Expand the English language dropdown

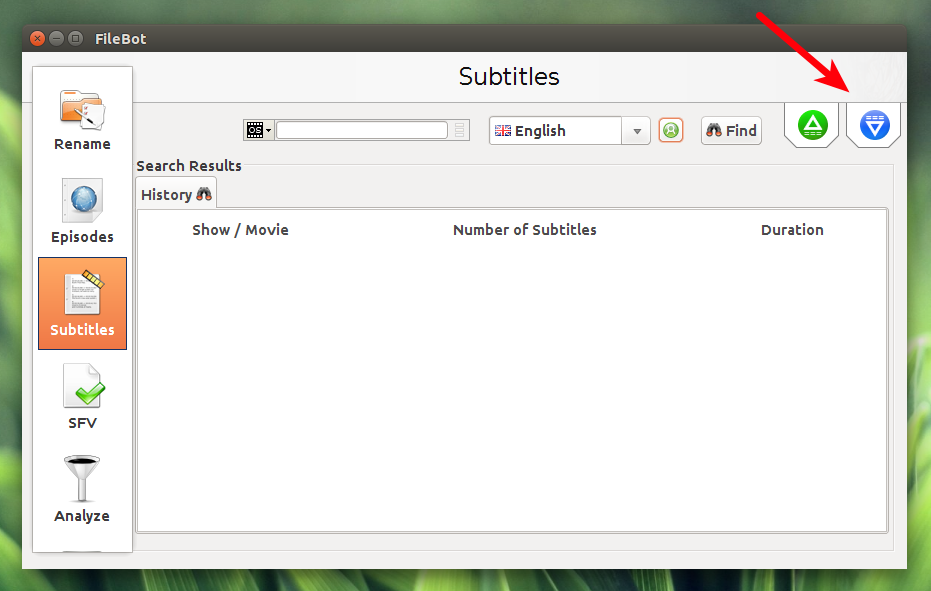[x=636, y=131]
